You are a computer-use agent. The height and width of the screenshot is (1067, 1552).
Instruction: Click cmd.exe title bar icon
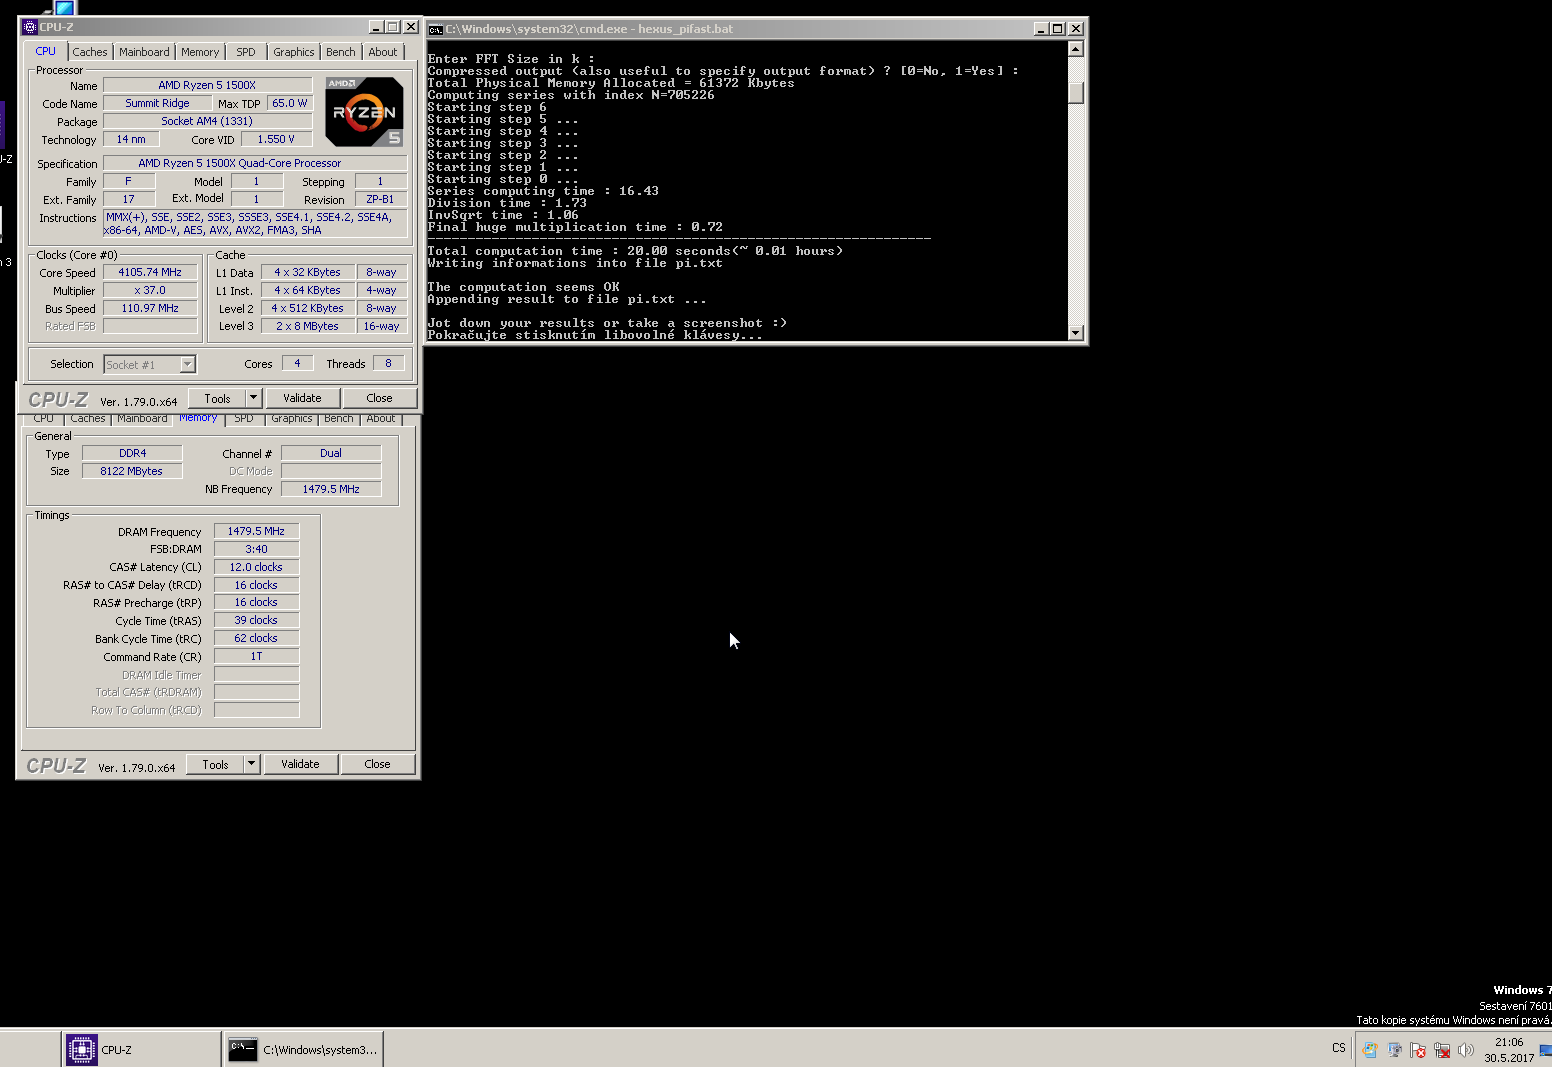tap(436, 29)
